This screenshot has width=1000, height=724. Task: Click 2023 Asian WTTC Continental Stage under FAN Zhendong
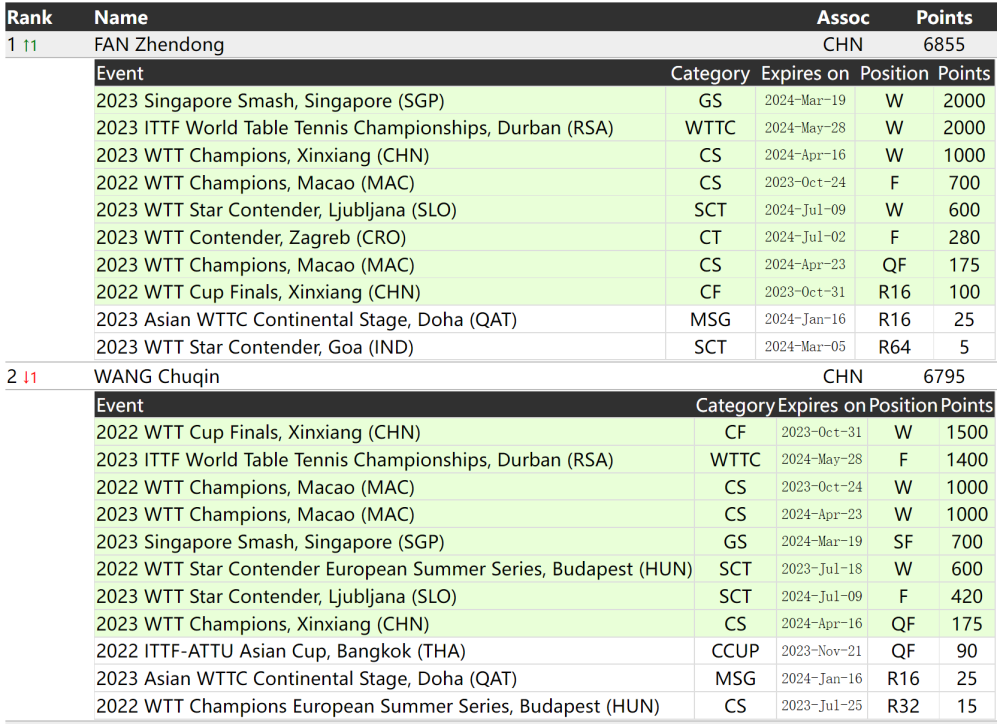(306, 320)
